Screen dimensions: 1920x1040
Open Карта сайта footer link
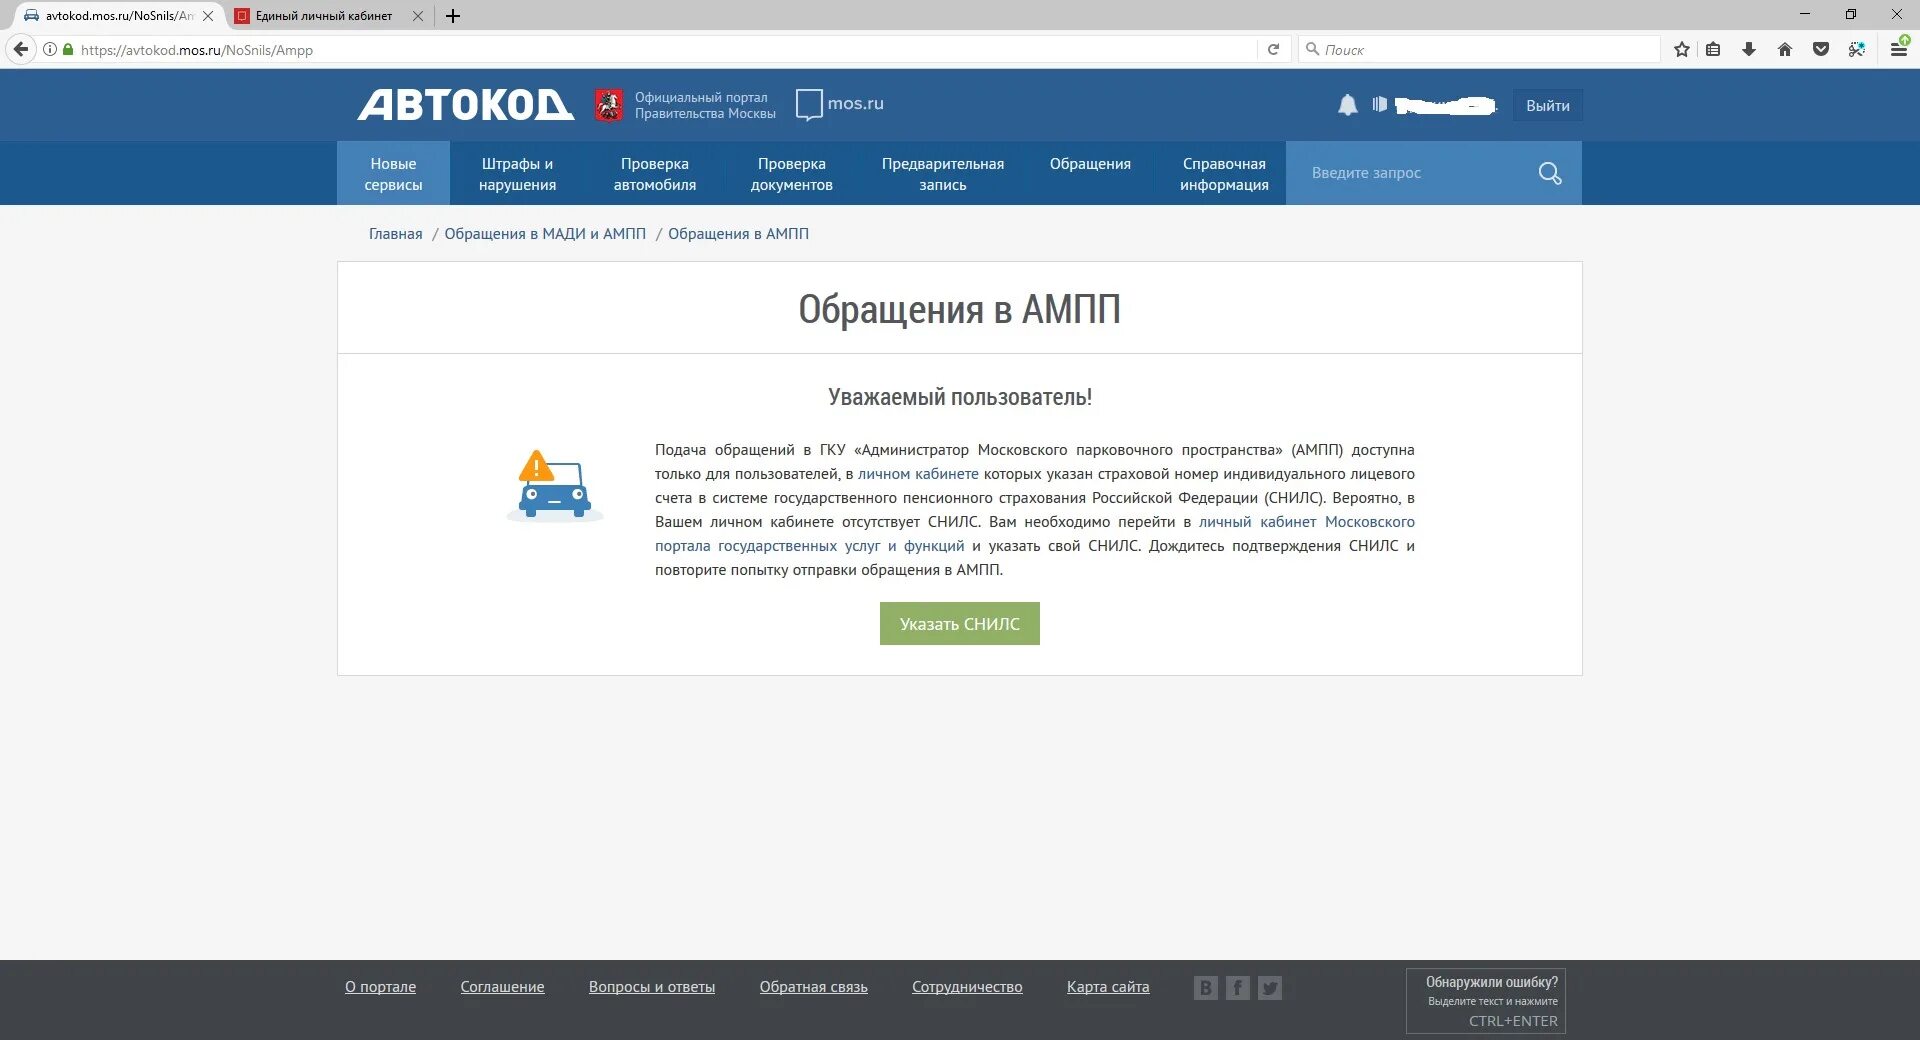pyautogui.click(x=1108, y=987)
